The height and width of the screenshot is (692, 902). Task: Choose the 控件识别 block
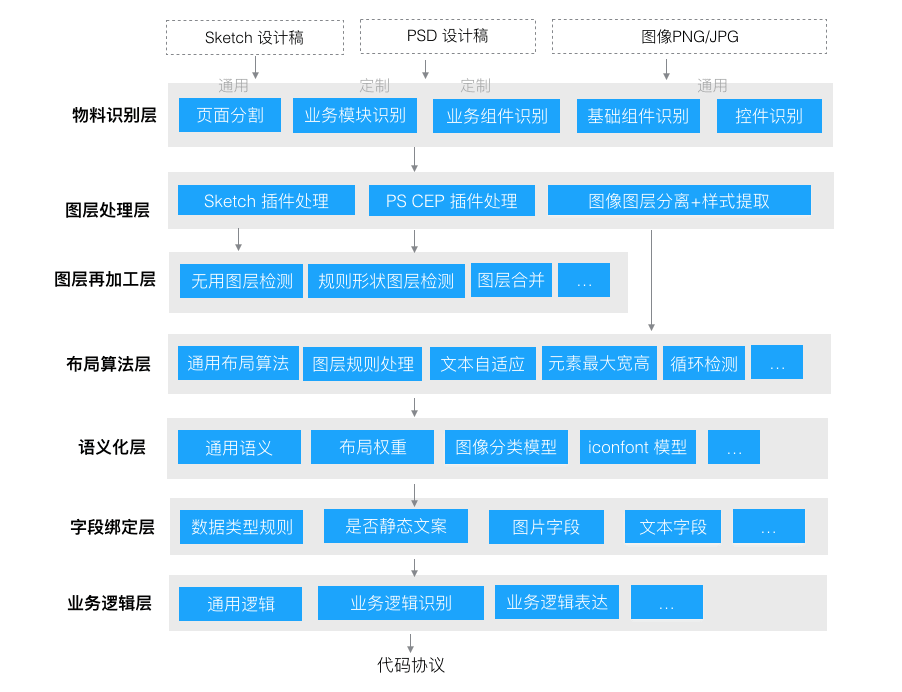[x=769, y=116]
